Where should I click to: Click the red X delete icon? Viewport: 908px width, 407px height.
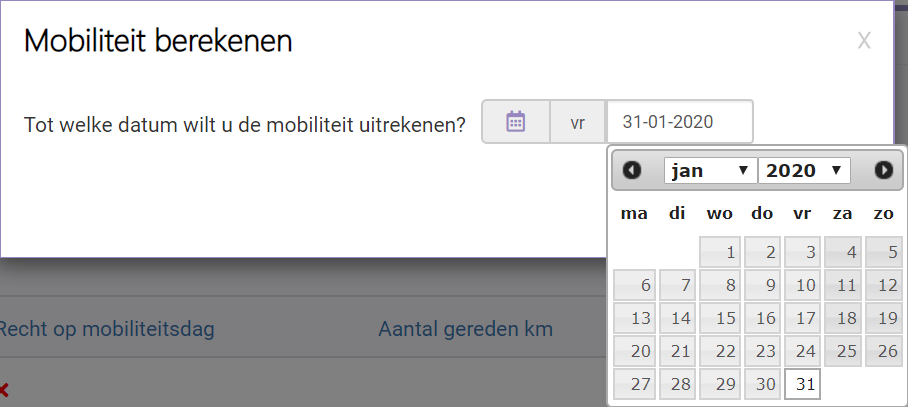[x=4, y=390]
